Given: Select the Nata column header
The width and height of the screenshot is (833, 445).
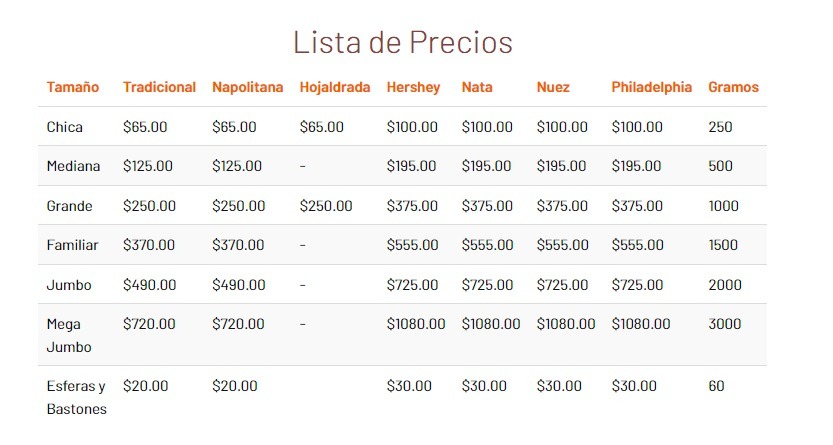Looking at the screenshot, I should click(477, 87).
